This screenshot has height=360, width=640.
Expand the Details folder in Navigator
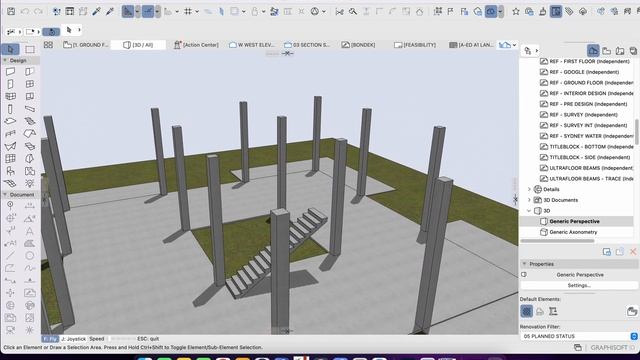point(529,189)
